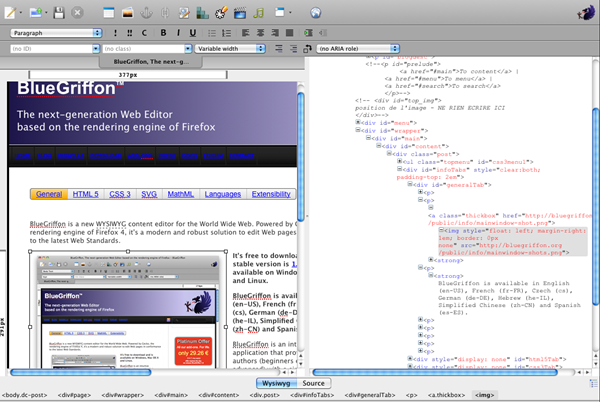Switch to Source view

(x=313, y=383)
